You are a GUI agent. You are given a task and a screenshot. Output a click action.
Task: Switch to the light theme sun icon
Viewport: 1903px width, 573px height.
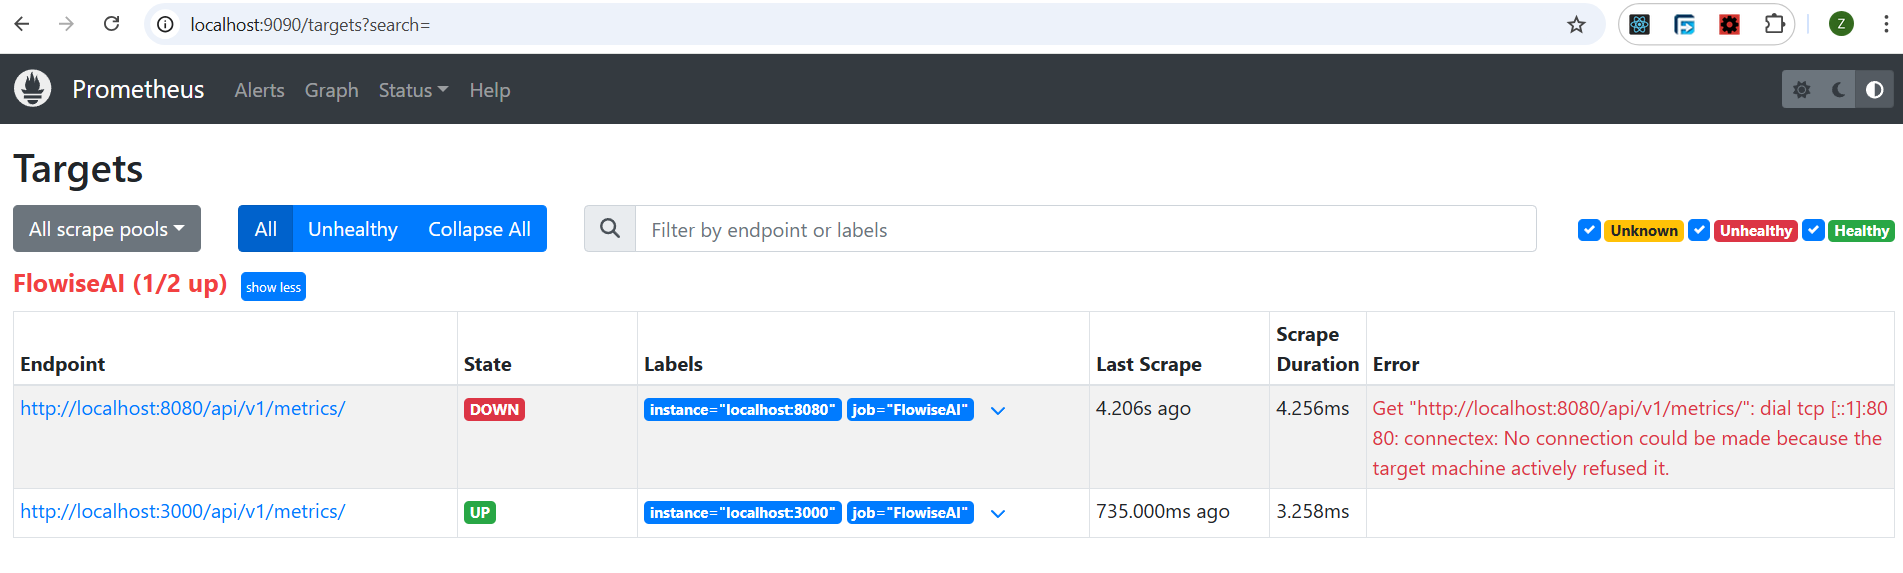pyautogui.click(x=1802, y=90)
